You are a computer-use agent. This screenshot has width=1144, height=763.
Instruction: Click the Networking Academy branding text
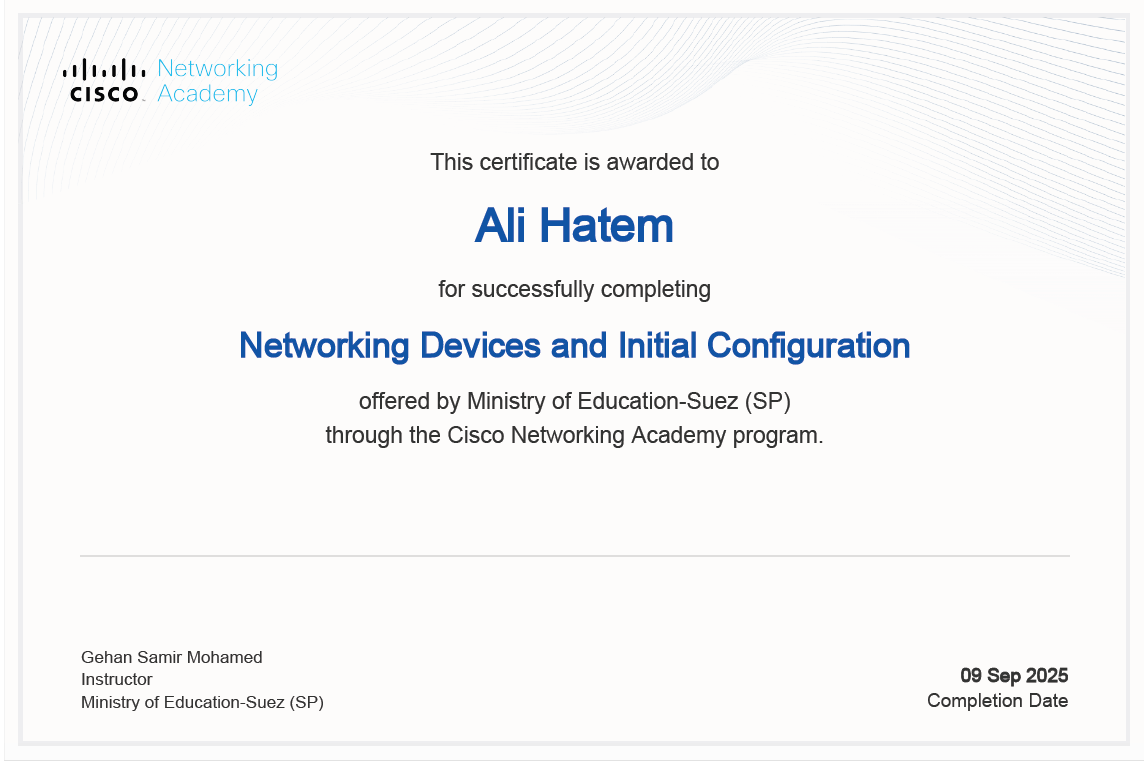pos(216,80)
